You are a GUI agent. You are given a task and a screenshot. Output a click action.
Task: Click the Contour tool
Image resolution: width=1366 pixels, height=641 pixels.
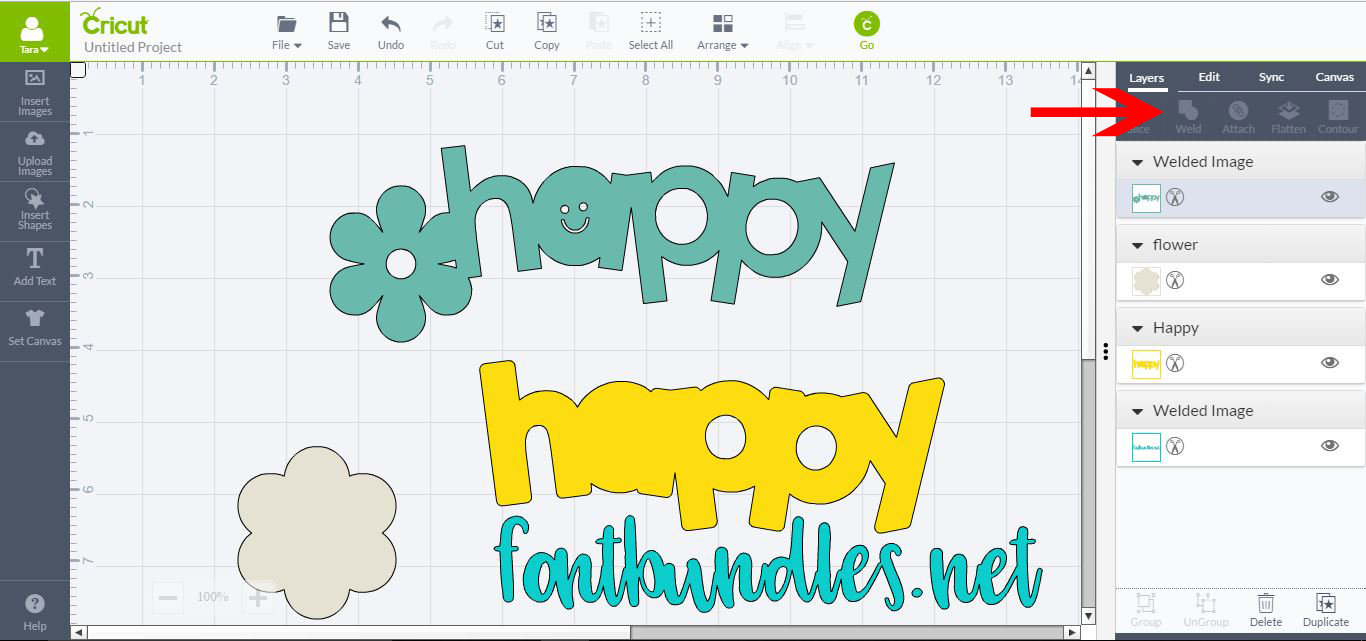(x=1338, y=117)
